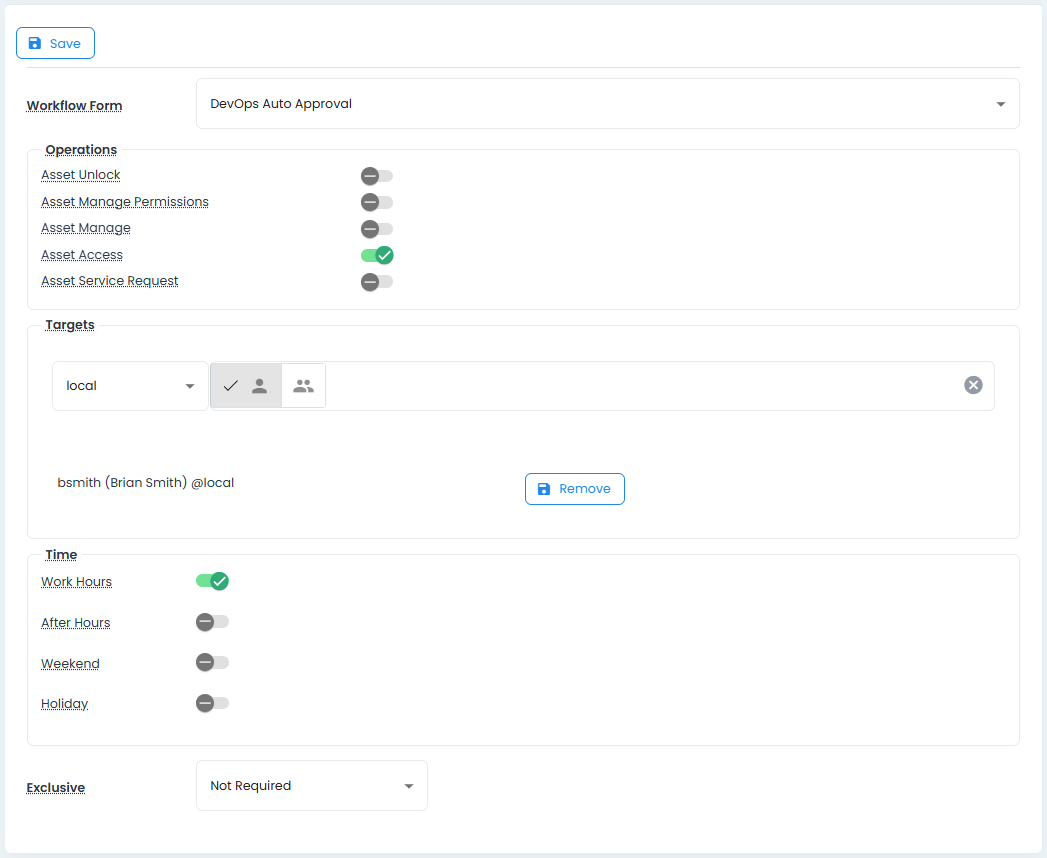Turn on the Weekend switch
The image size is (1047, 858).
pyautogui.click(x=213, y=663)
